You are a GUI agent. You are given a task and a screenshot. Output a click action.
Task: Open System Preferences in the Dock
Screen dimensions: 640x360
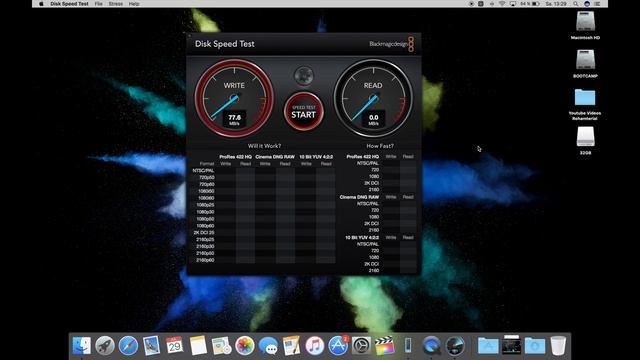pos(362,346)
